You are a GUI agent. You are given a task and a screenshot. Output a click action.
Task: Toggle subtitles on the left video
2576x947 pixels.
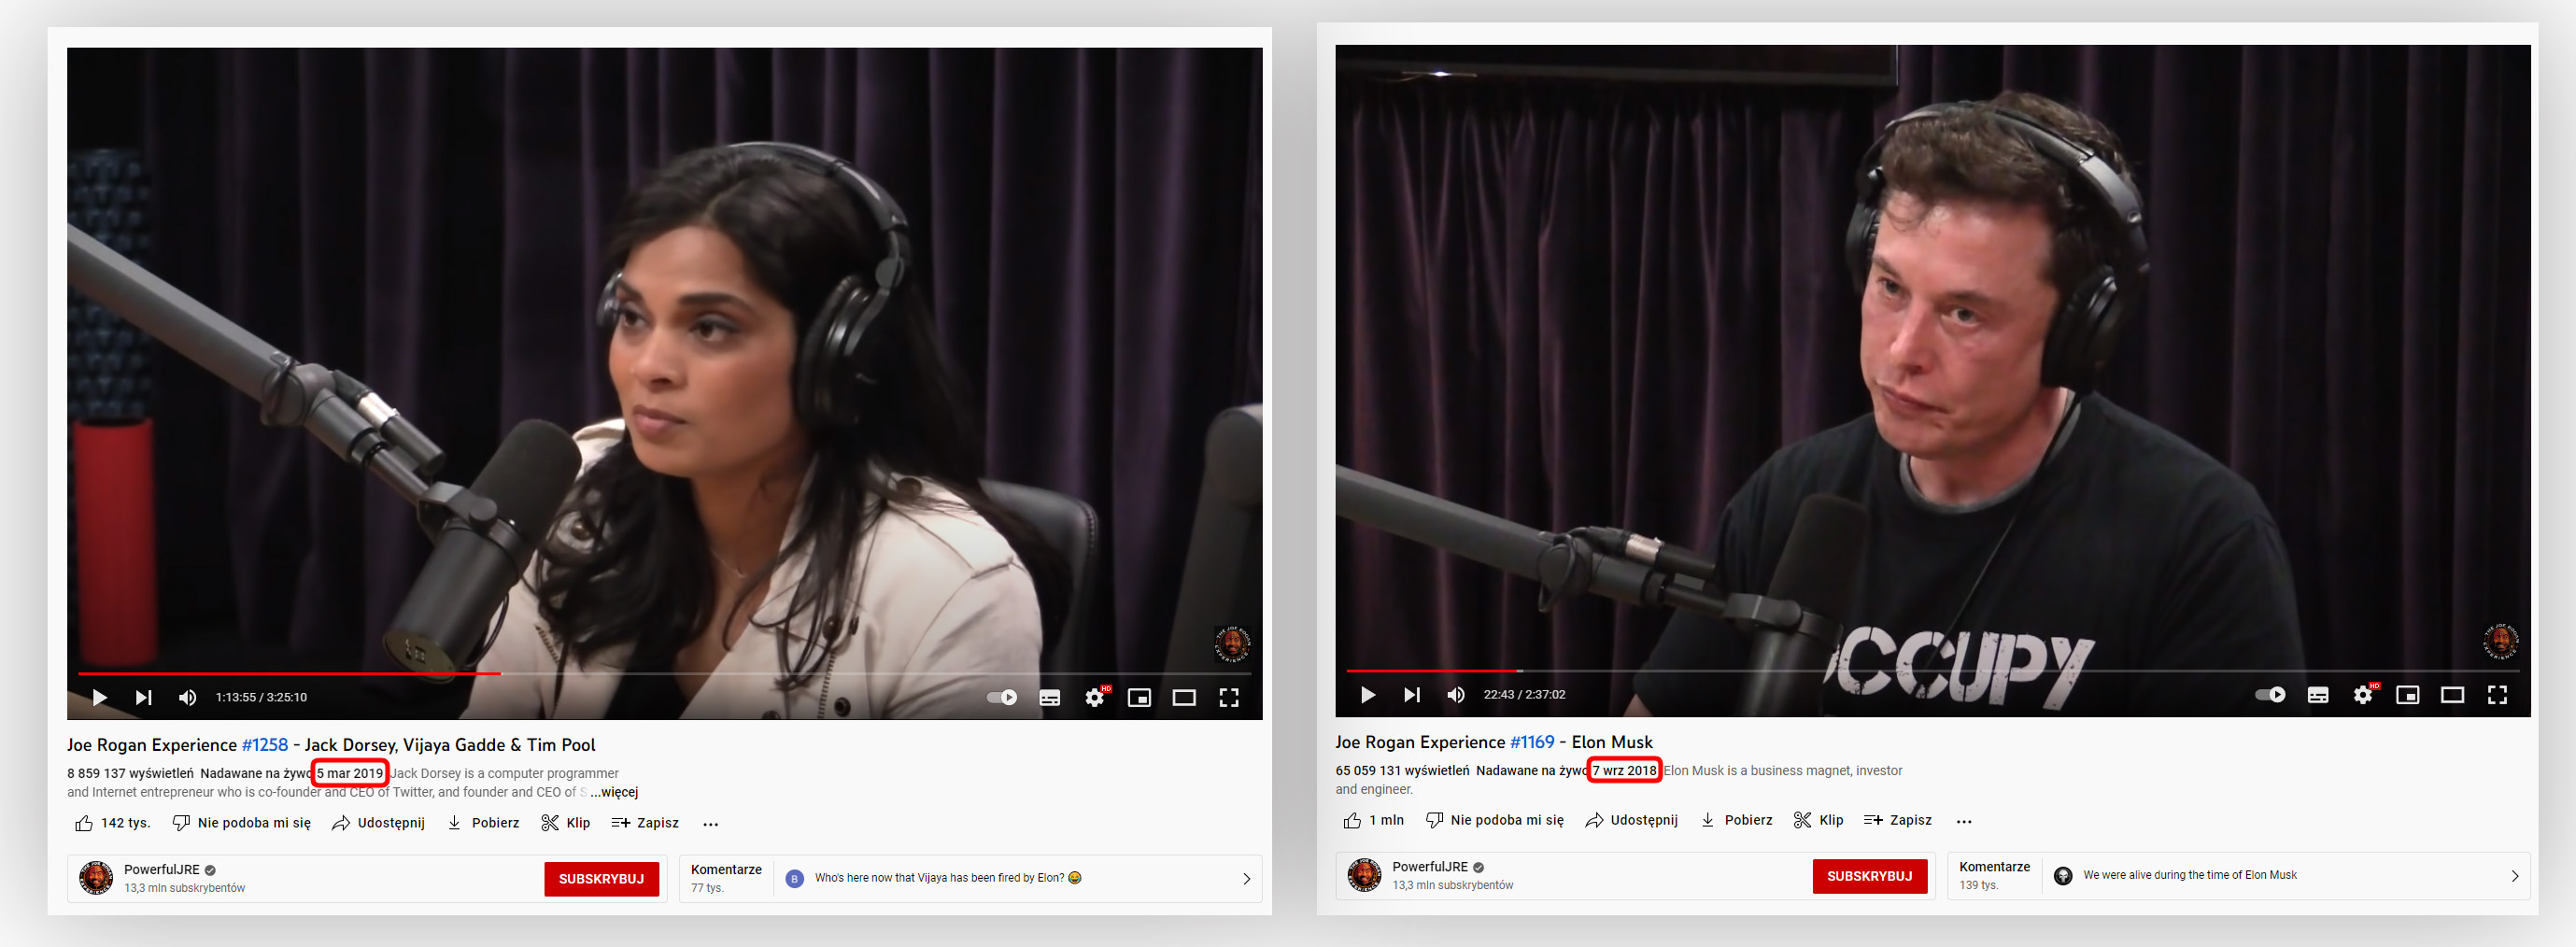tap(1049, 697)
